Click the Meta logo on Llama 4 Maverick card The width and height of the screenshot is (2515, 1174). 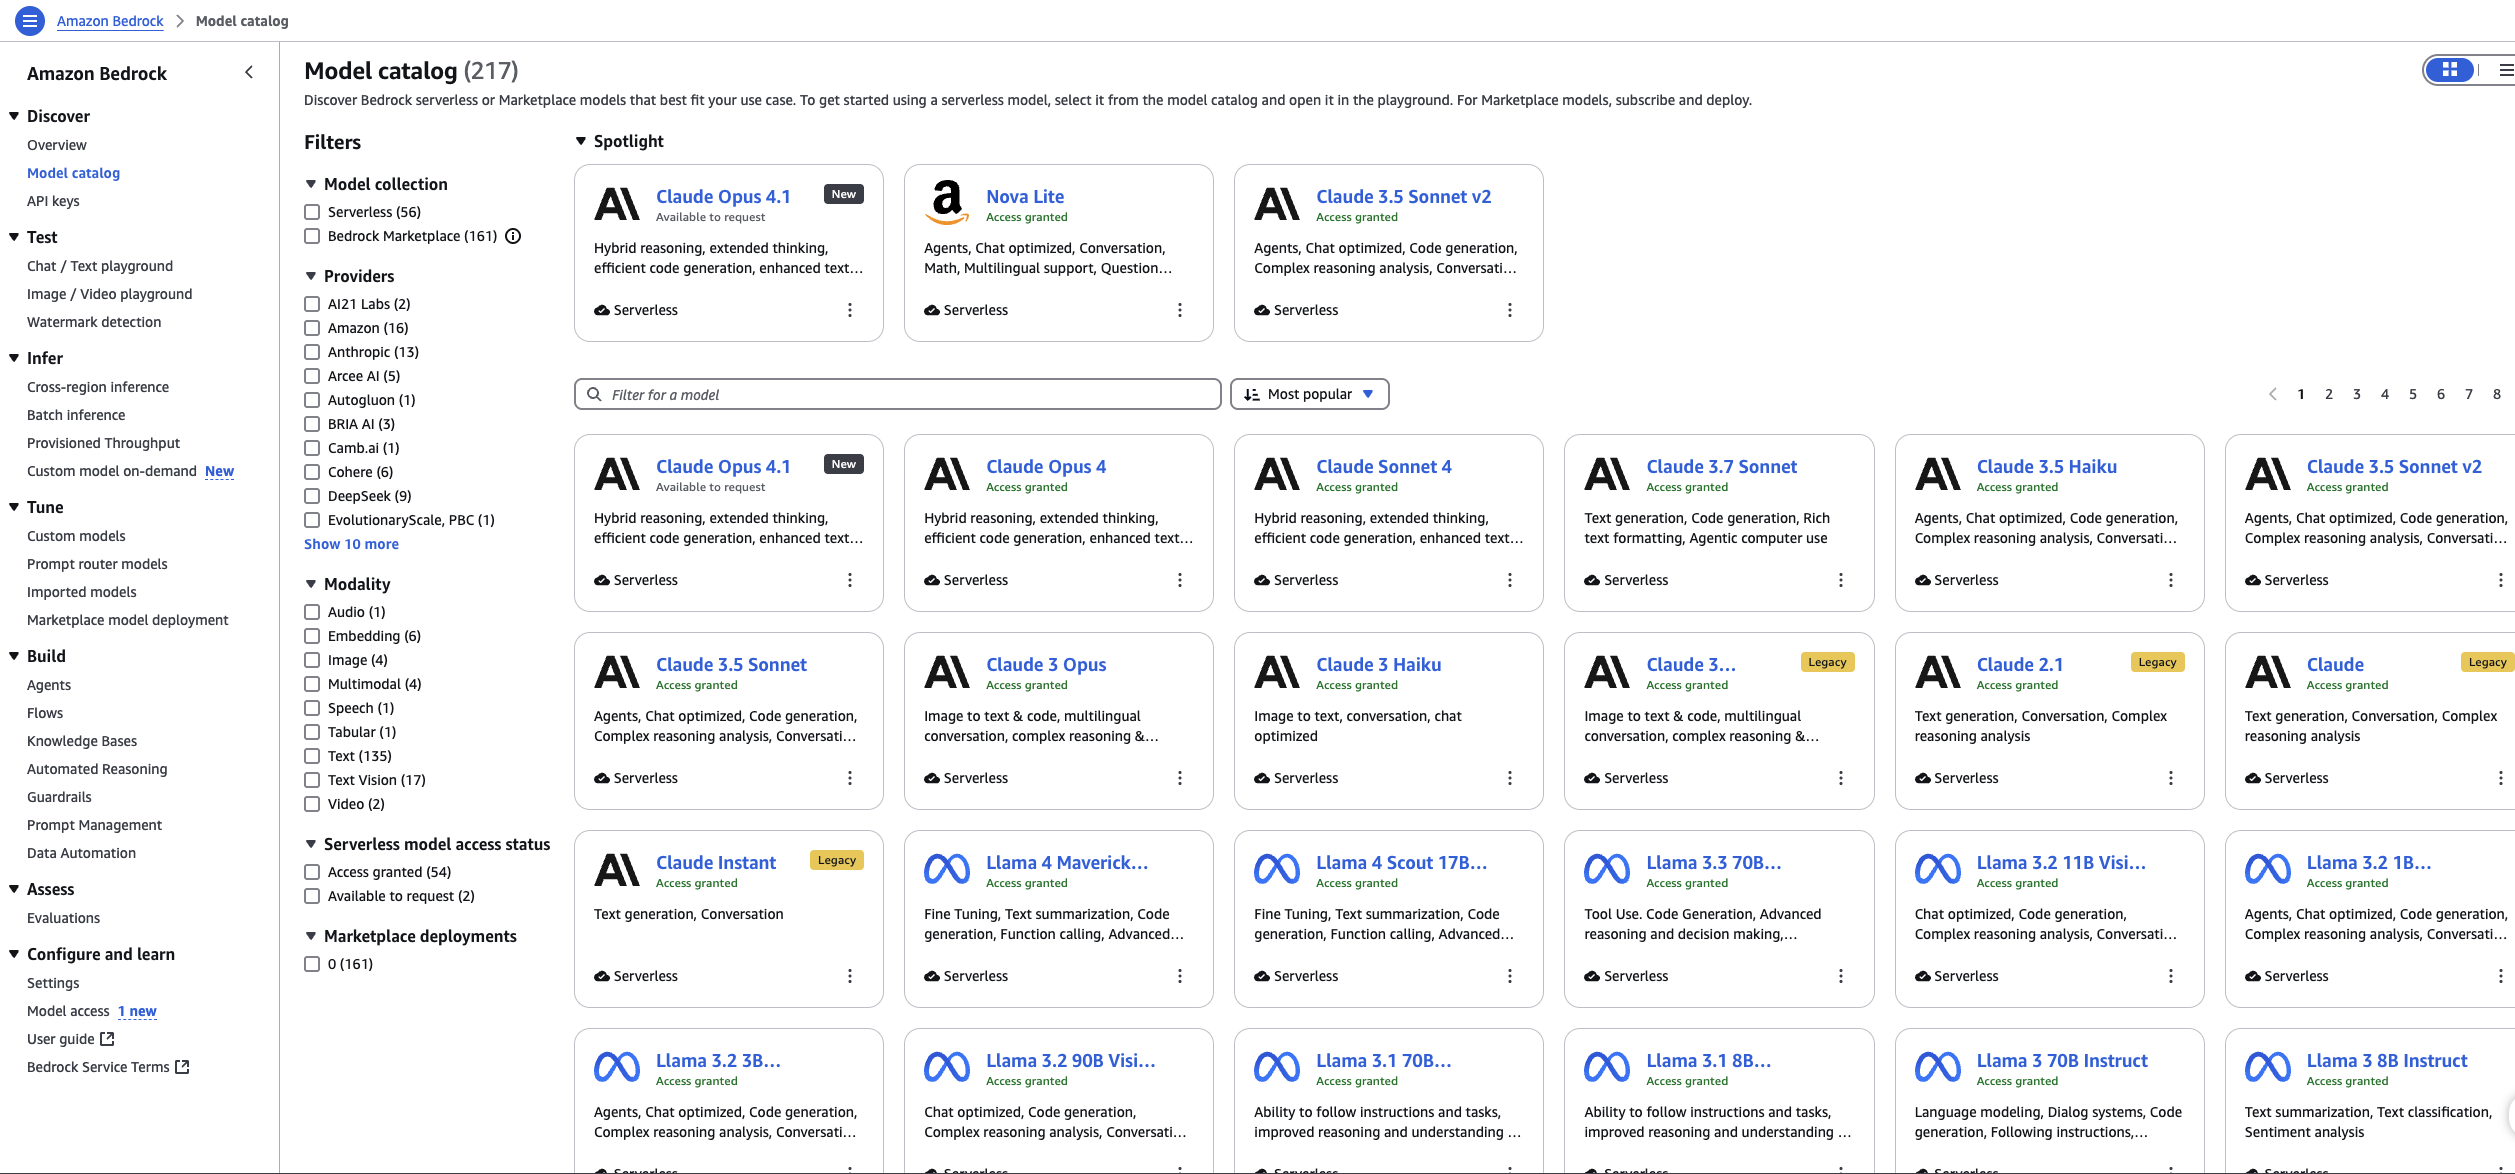point(946,870)
